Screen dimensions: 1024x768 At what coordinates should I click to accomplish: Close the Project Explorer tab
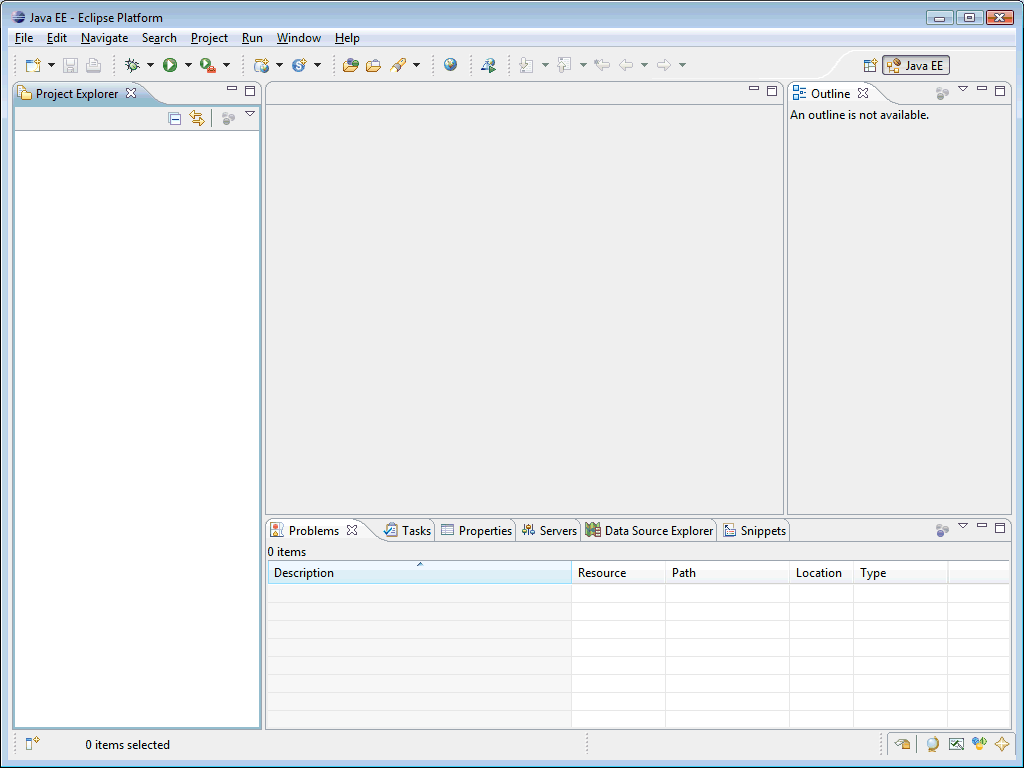(x=131, y=93)
